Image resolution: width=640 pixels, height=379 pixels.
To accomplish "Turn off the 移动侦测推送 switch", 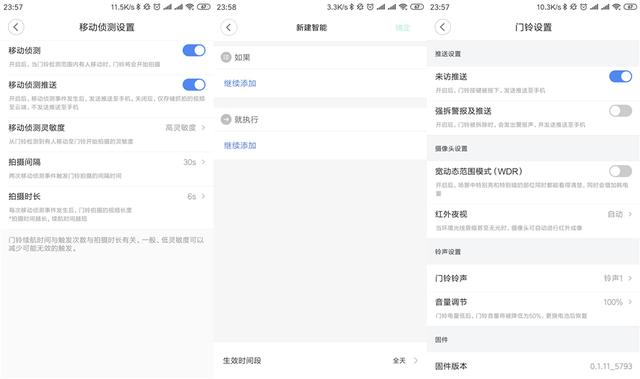I will [x=194, y=84].
